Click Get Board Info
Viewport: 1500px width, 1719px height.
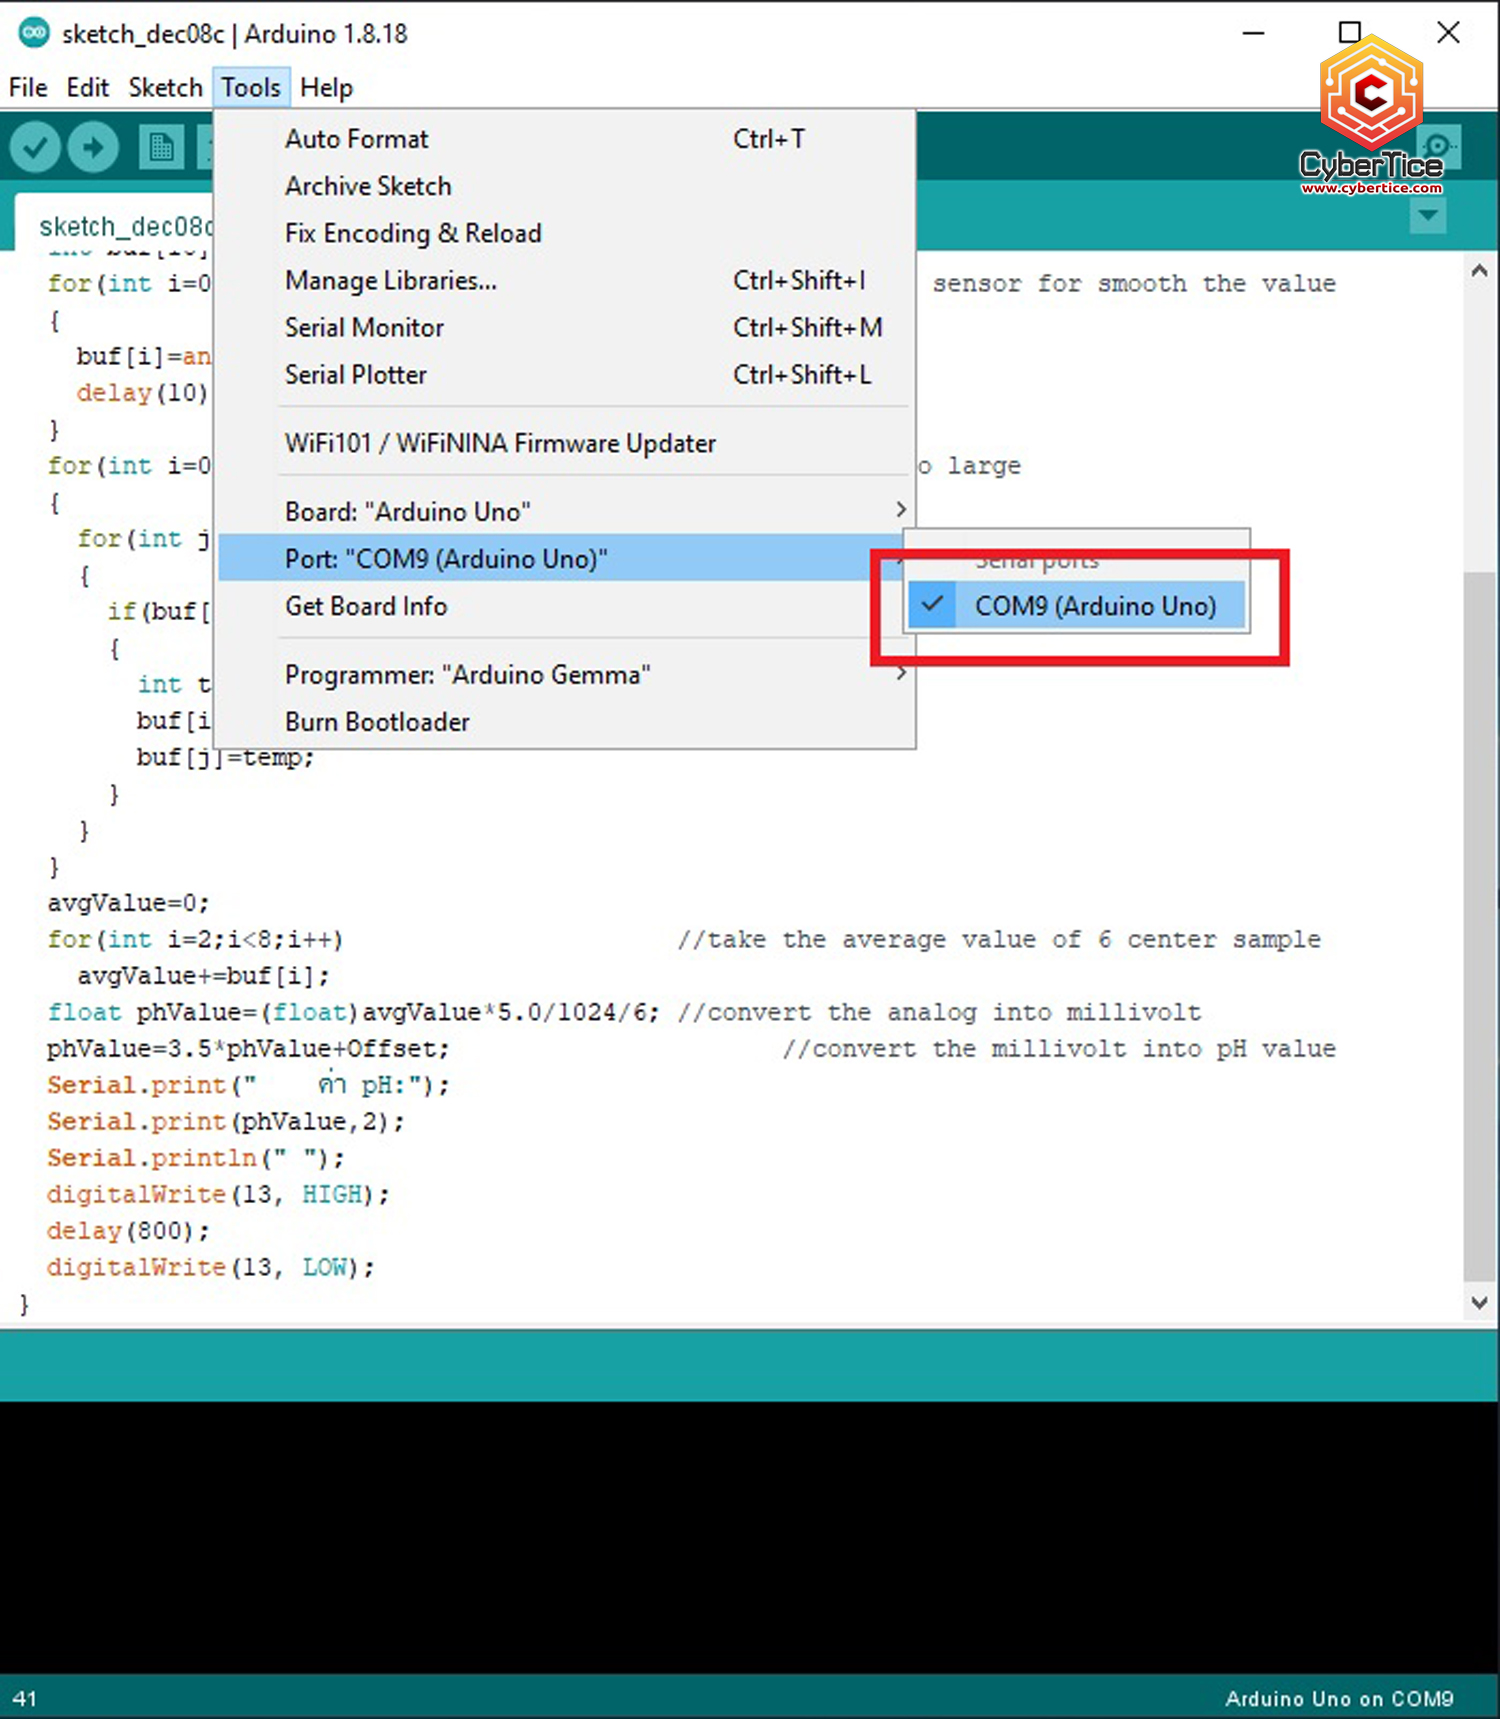pos(366,606)
